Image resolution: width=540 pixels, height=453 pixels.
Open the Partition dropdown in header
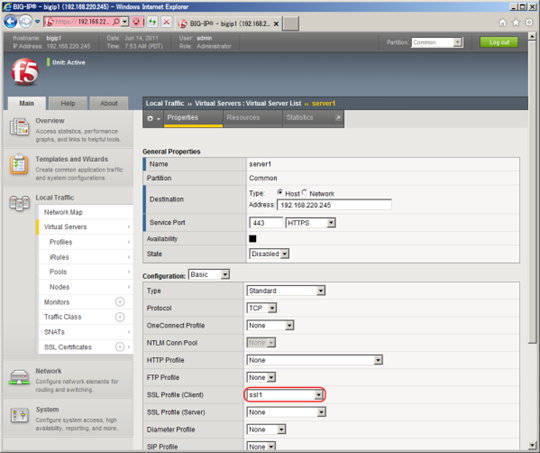coord(437,42)
